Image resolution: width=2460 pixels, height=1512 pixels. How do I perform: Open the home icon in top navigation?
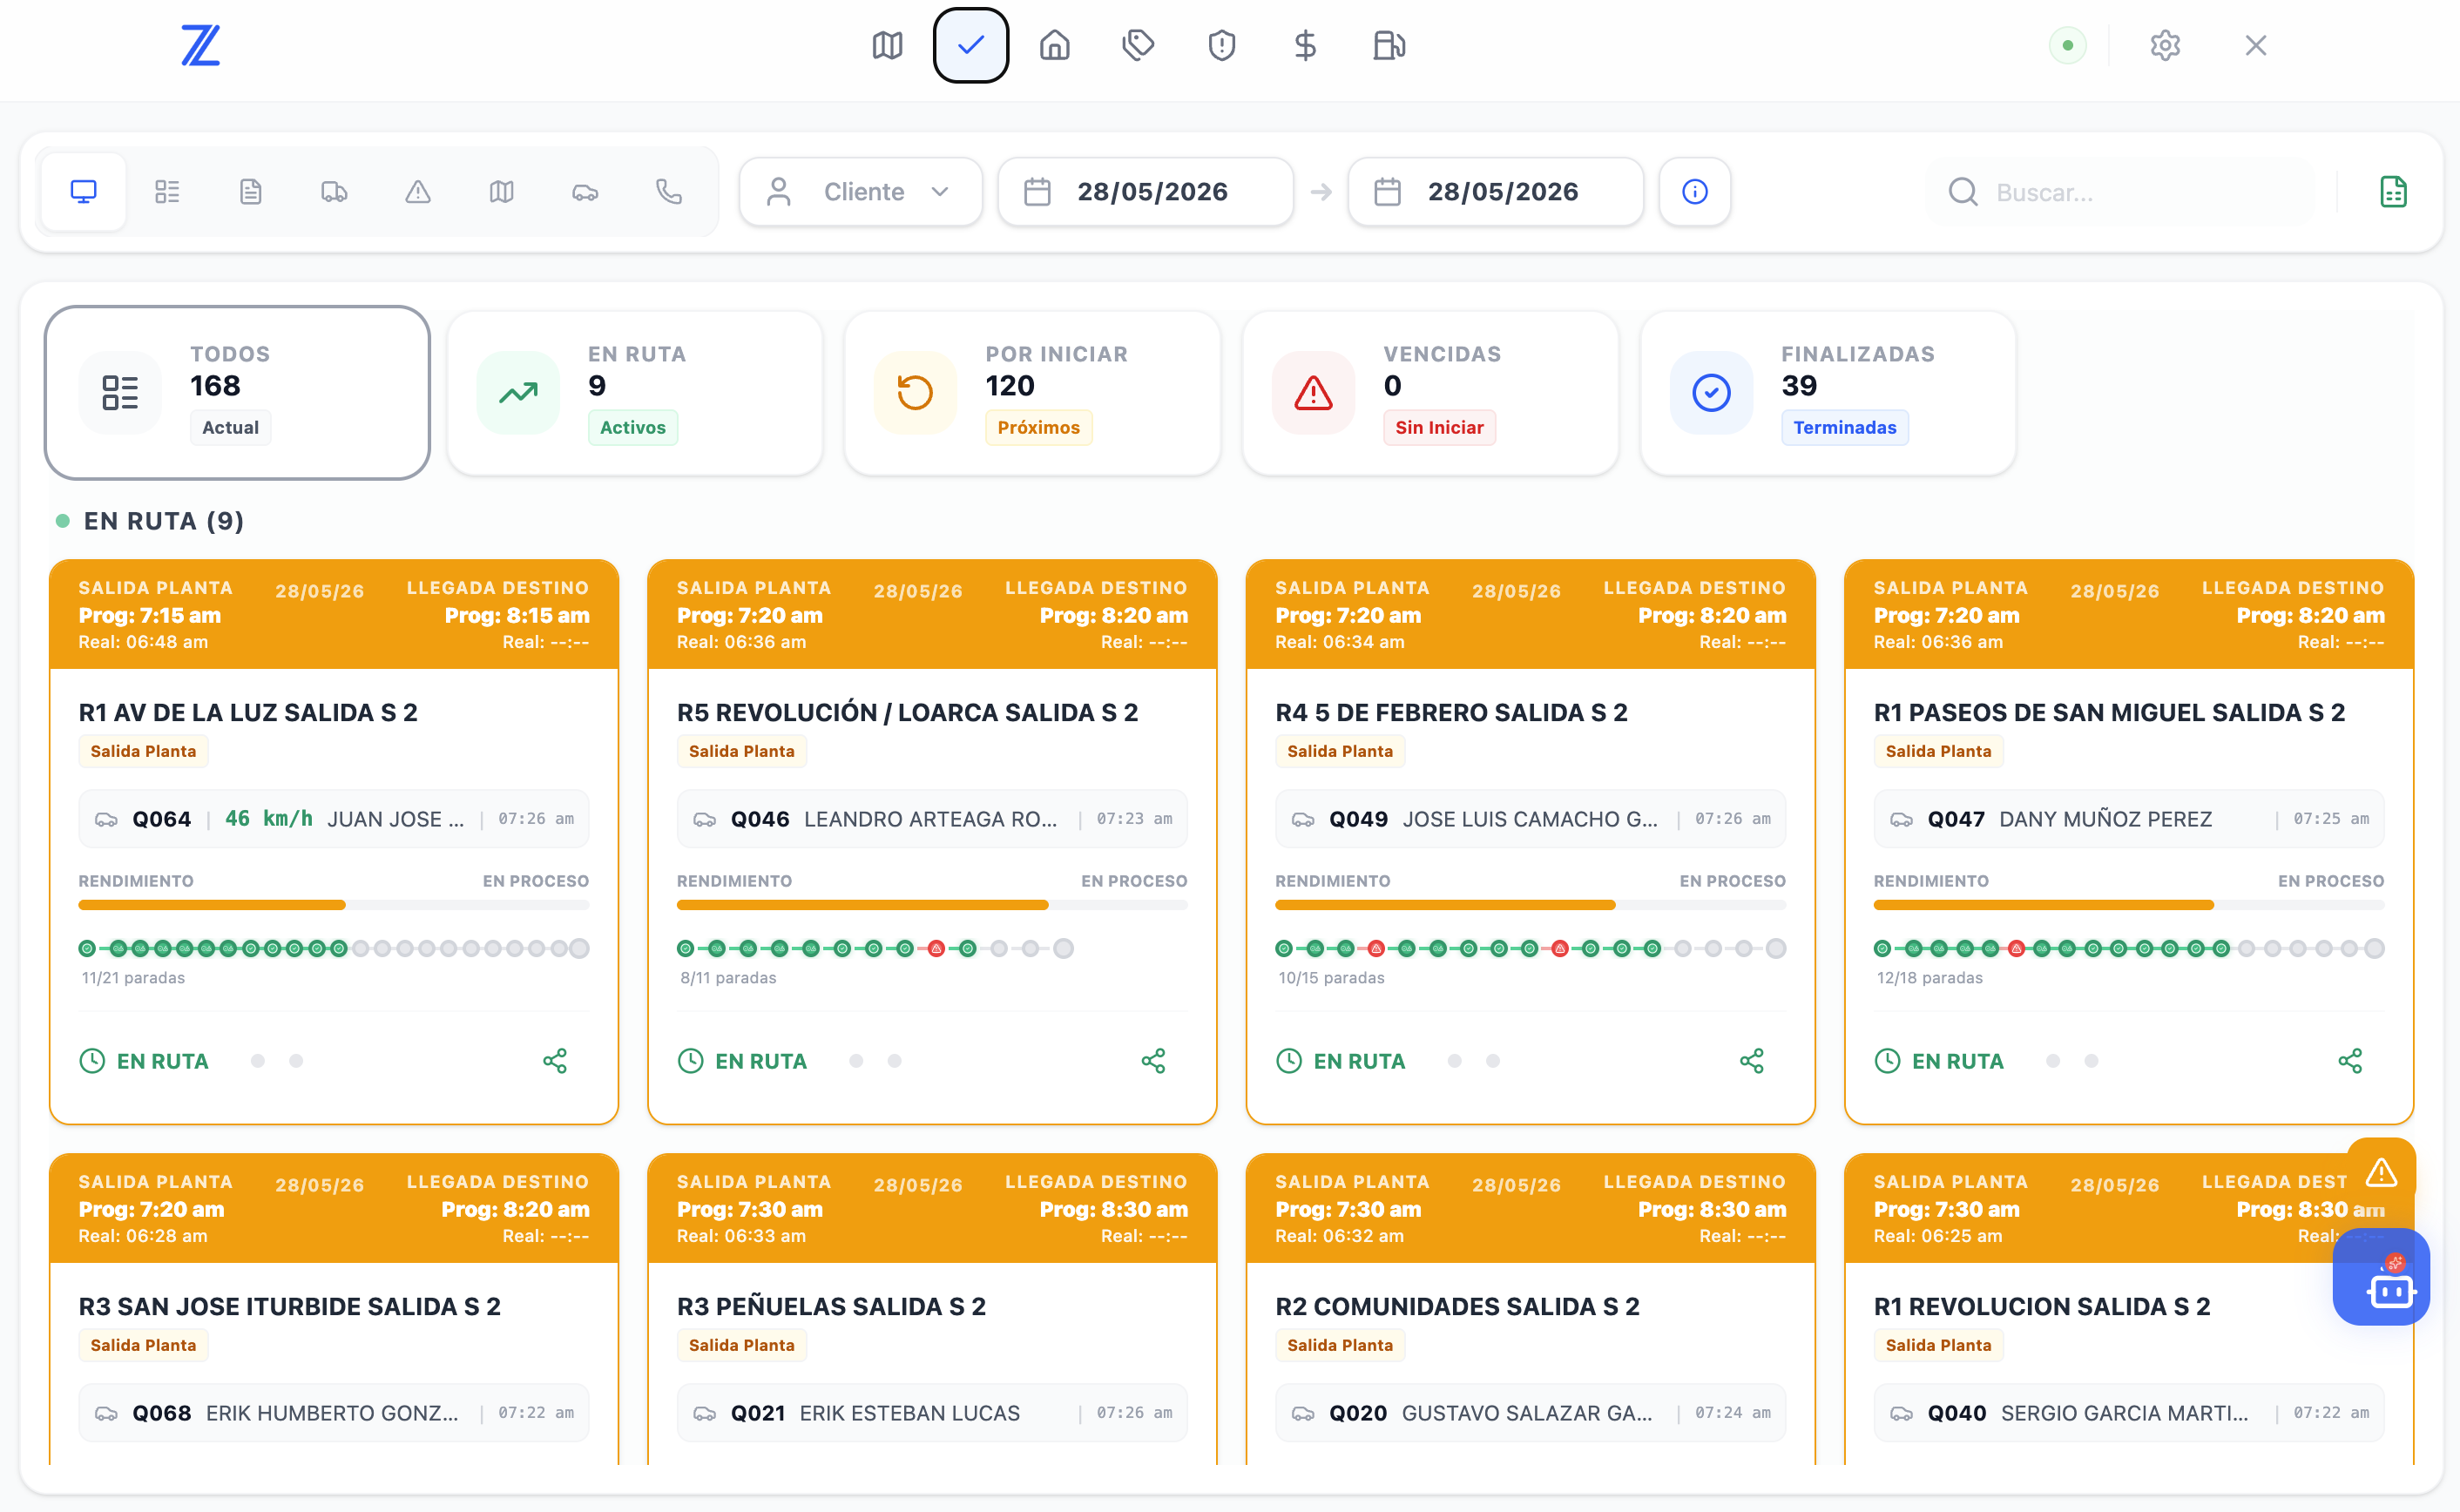click(1054, 45)
